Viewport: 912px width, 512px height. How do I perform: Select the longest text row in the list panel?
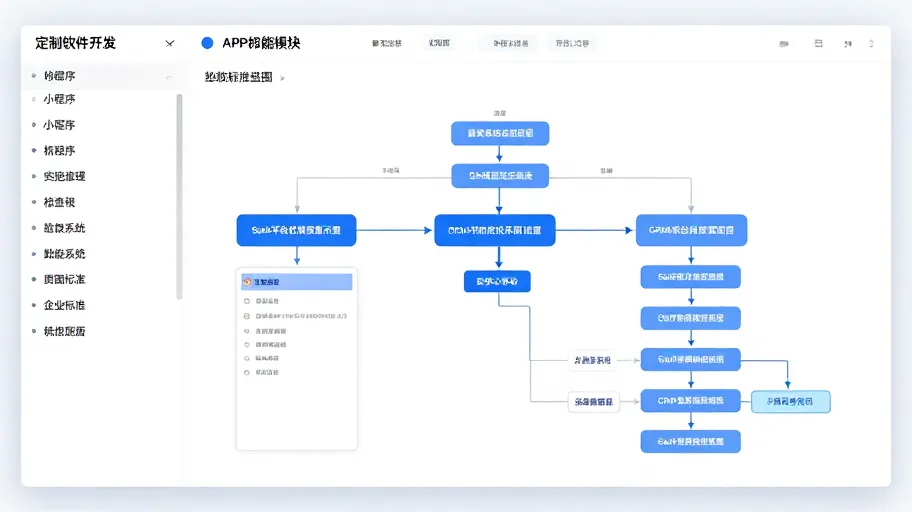pos(296,316)
